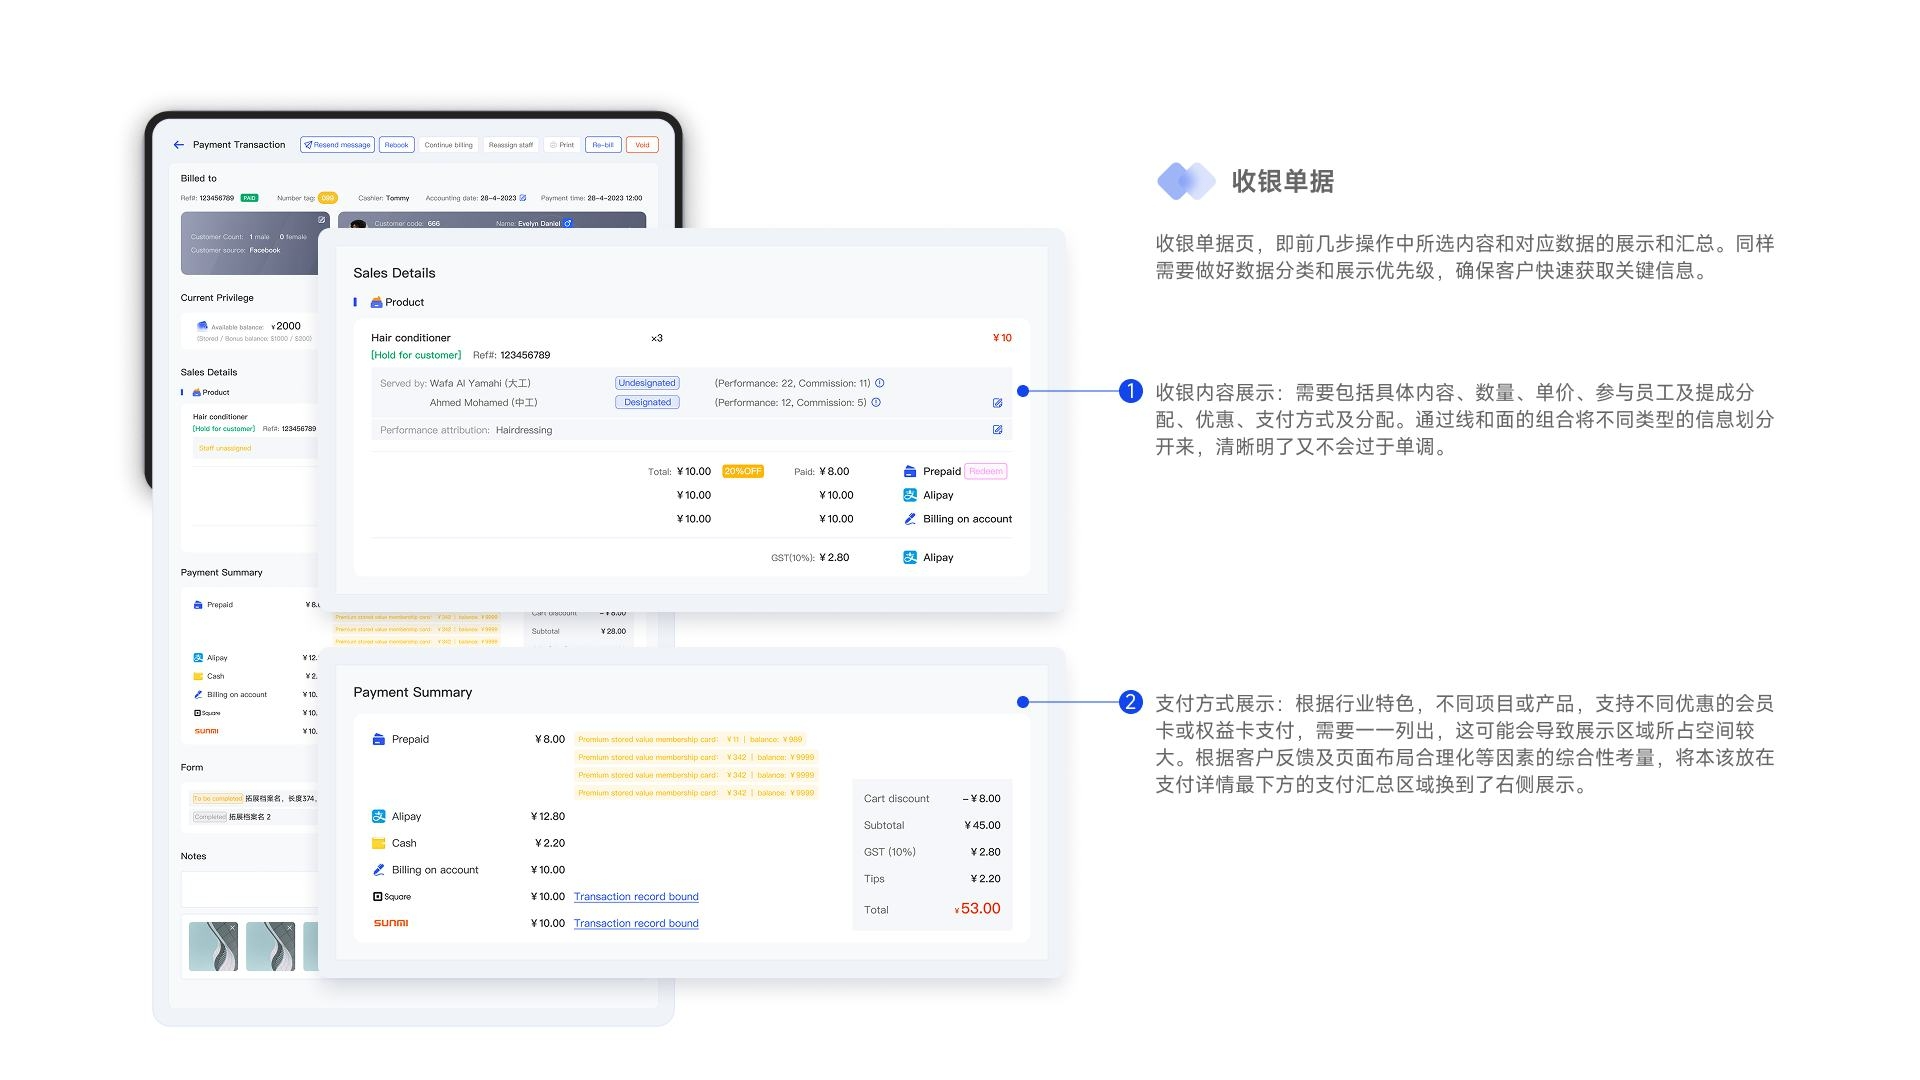Screen dimensions: 1920x1080
Task: Click the Print button
Action: coord(562,145)
